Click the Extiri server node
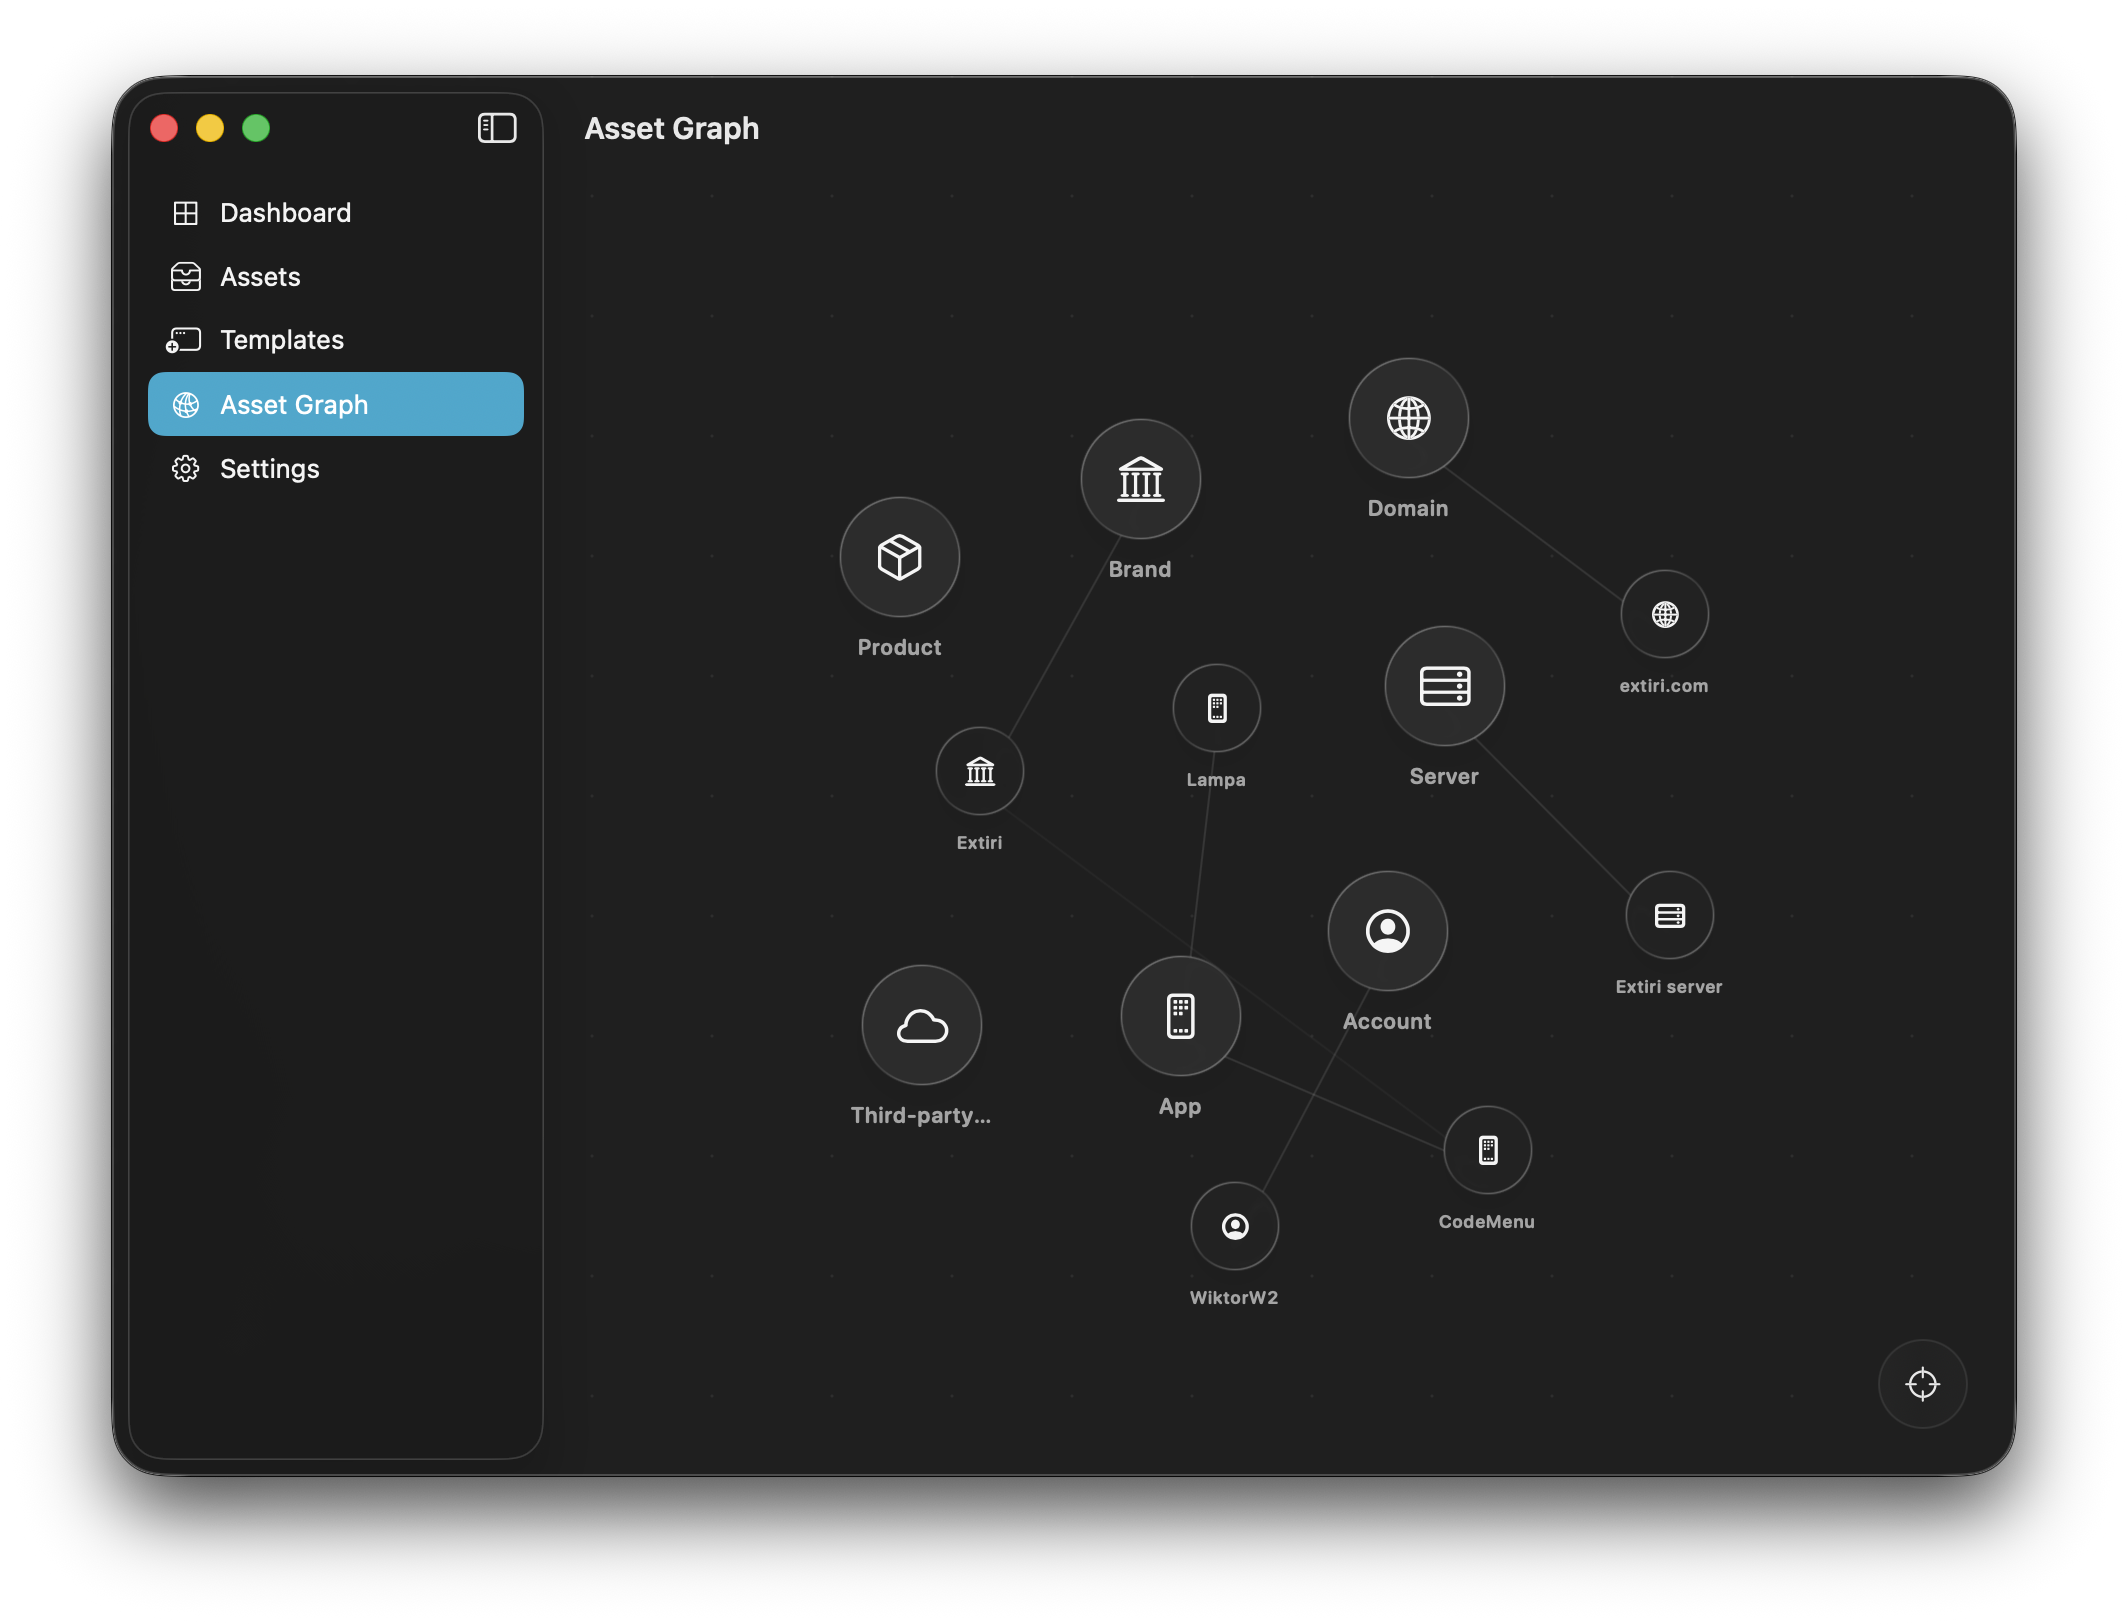Image resolution: width=2128 pixels, height=1624 pixels. click(1669, 915)
